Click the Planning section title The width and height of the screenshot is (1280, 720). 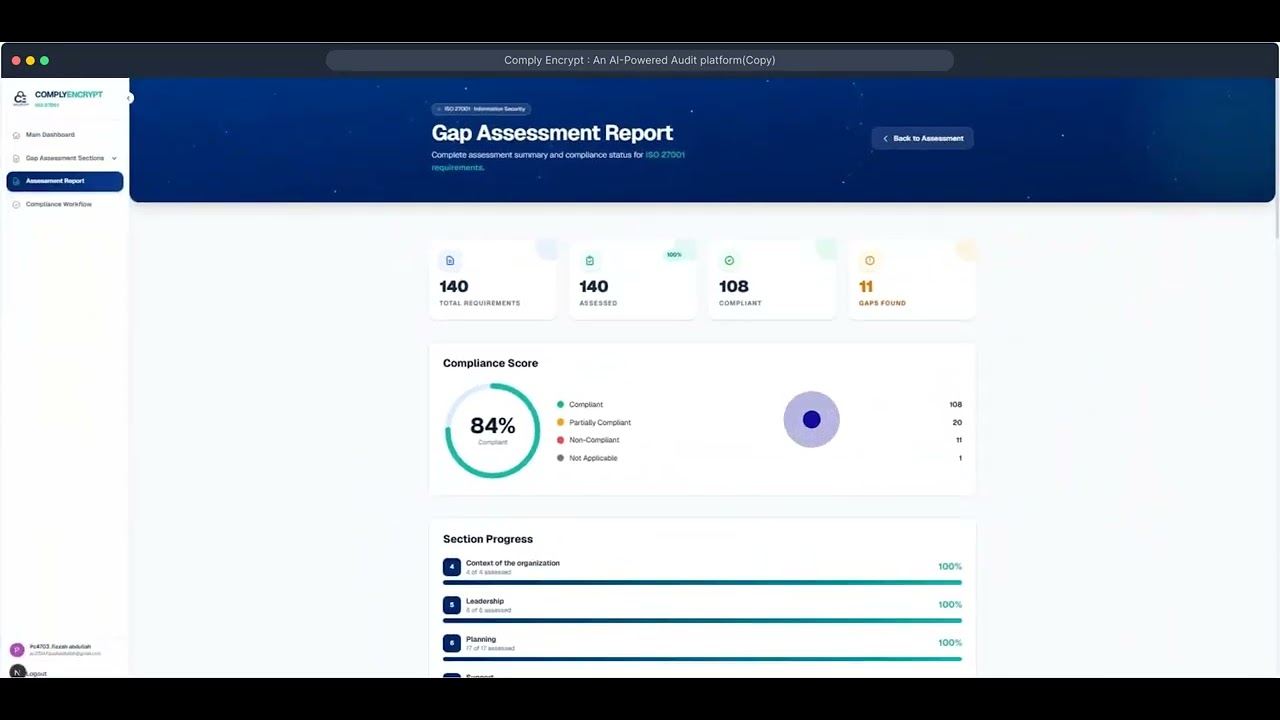coord(481,639)
